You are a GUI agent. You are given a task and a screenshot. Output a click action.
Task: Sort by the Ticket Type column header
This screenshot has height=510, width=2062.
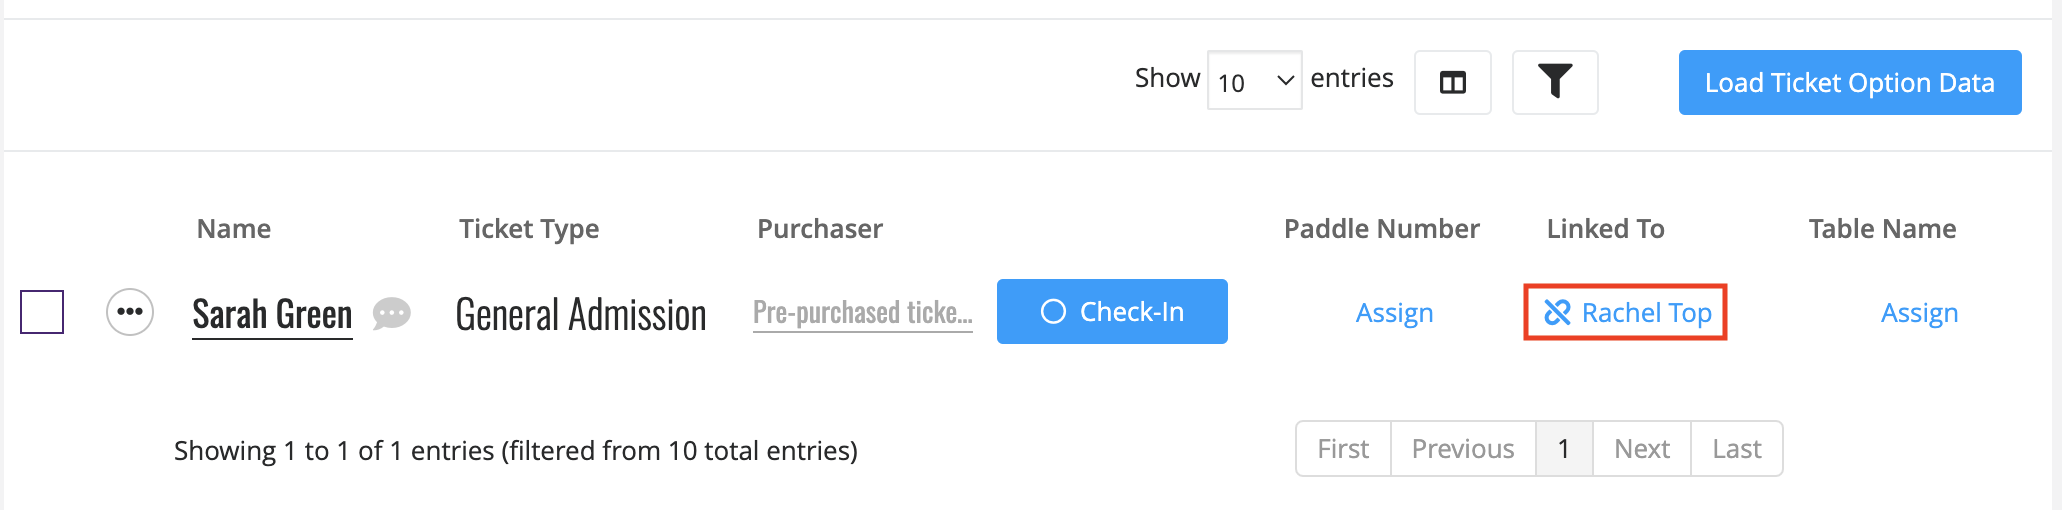click(529, 229)
